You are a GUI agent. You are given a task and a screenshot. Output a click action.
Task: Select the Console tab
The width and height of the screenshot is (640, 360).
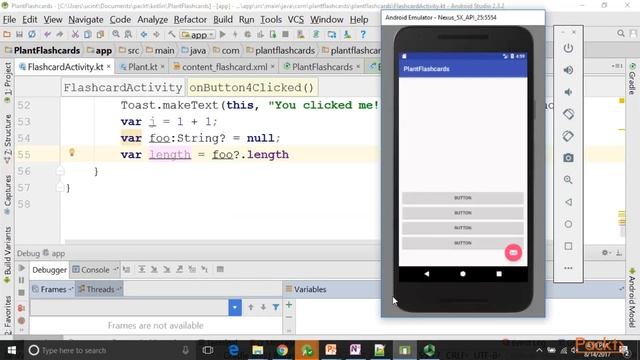[x=95, y=270]
